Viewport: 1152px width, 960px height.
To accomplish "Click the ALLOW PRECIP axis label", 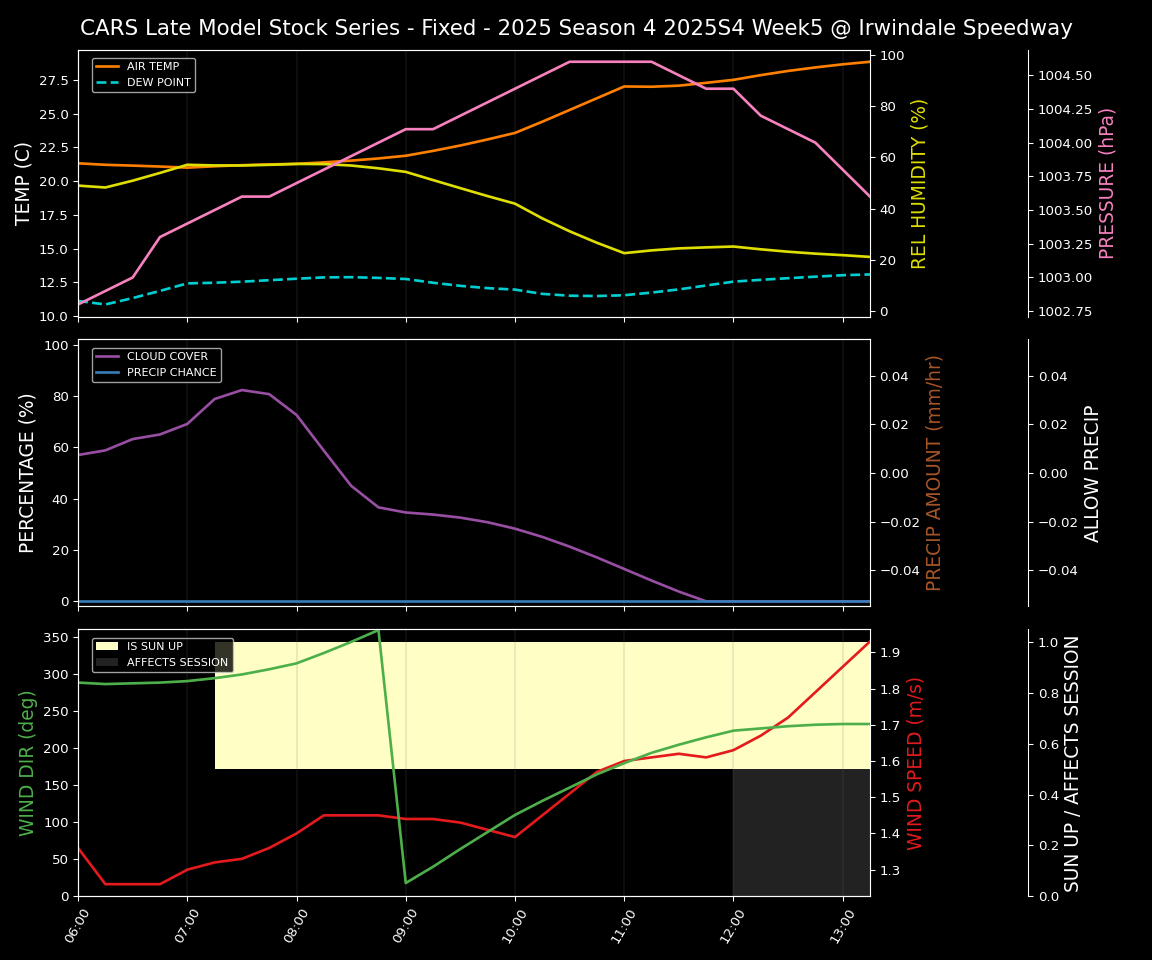I will [1092, 472].
